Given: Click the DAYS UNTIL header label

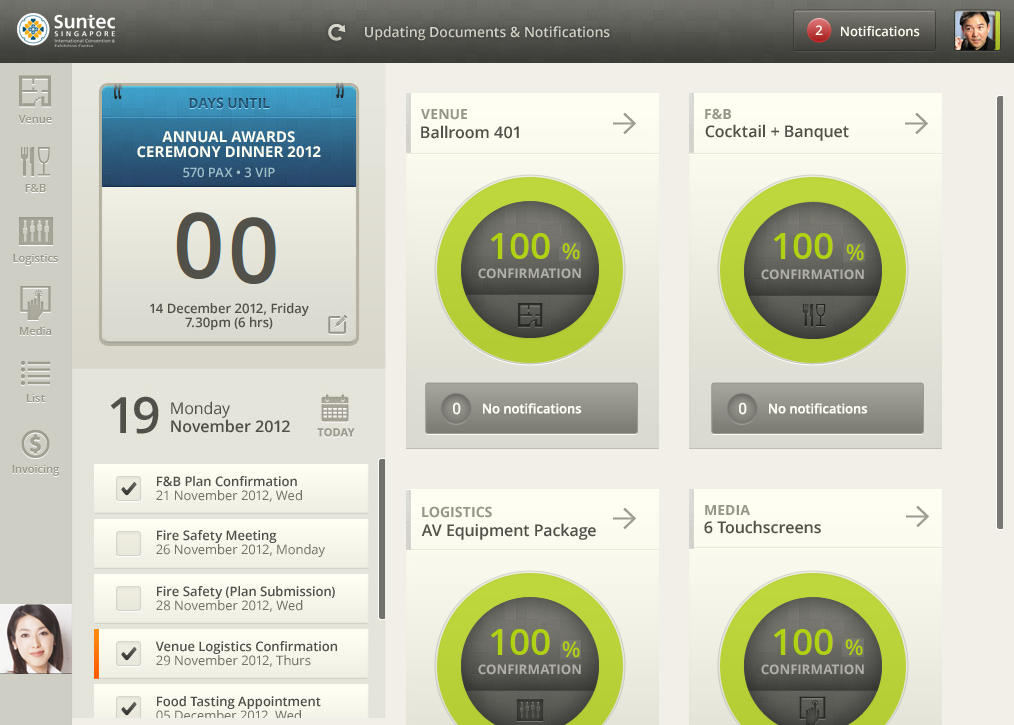Looking at the screenshot, I should coord(229,103).
